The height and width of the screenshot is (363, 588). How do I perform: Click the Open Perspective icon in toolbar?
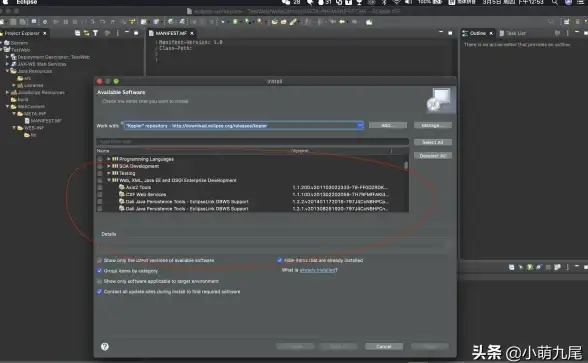tap(567, 22)
